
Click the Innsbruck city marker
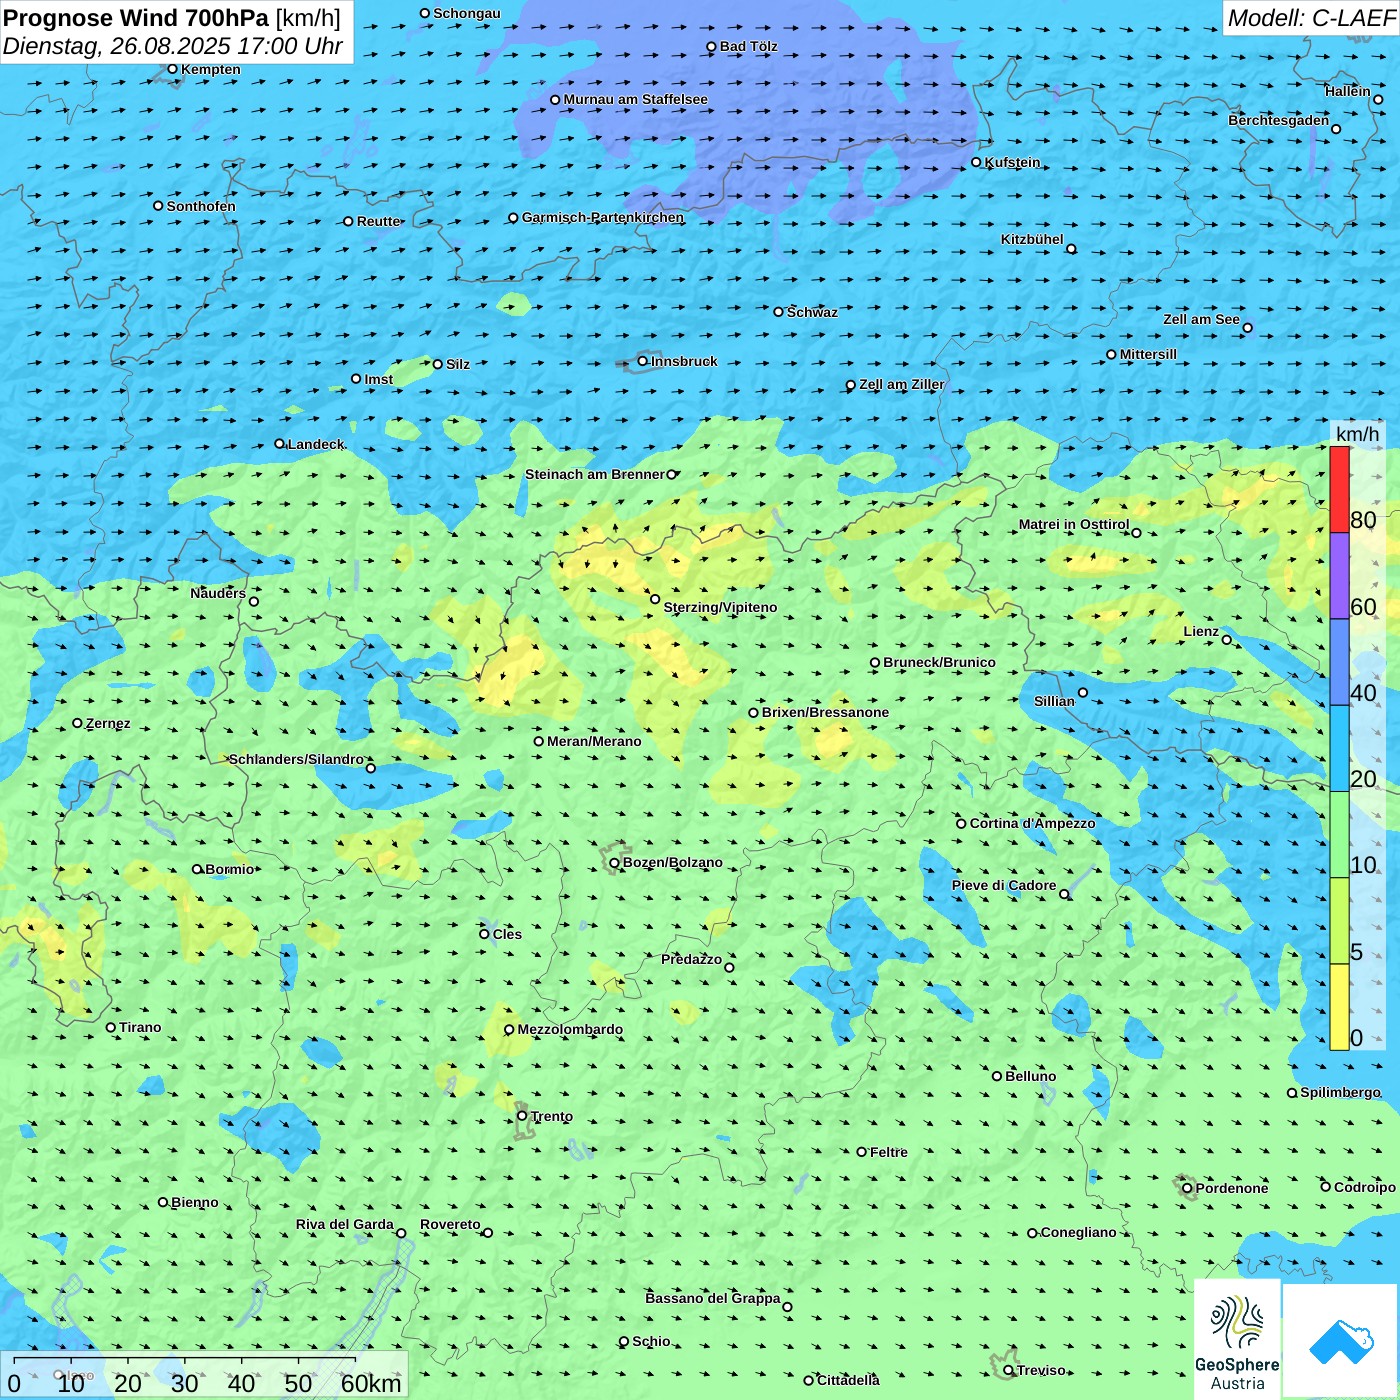pos(643,361)
